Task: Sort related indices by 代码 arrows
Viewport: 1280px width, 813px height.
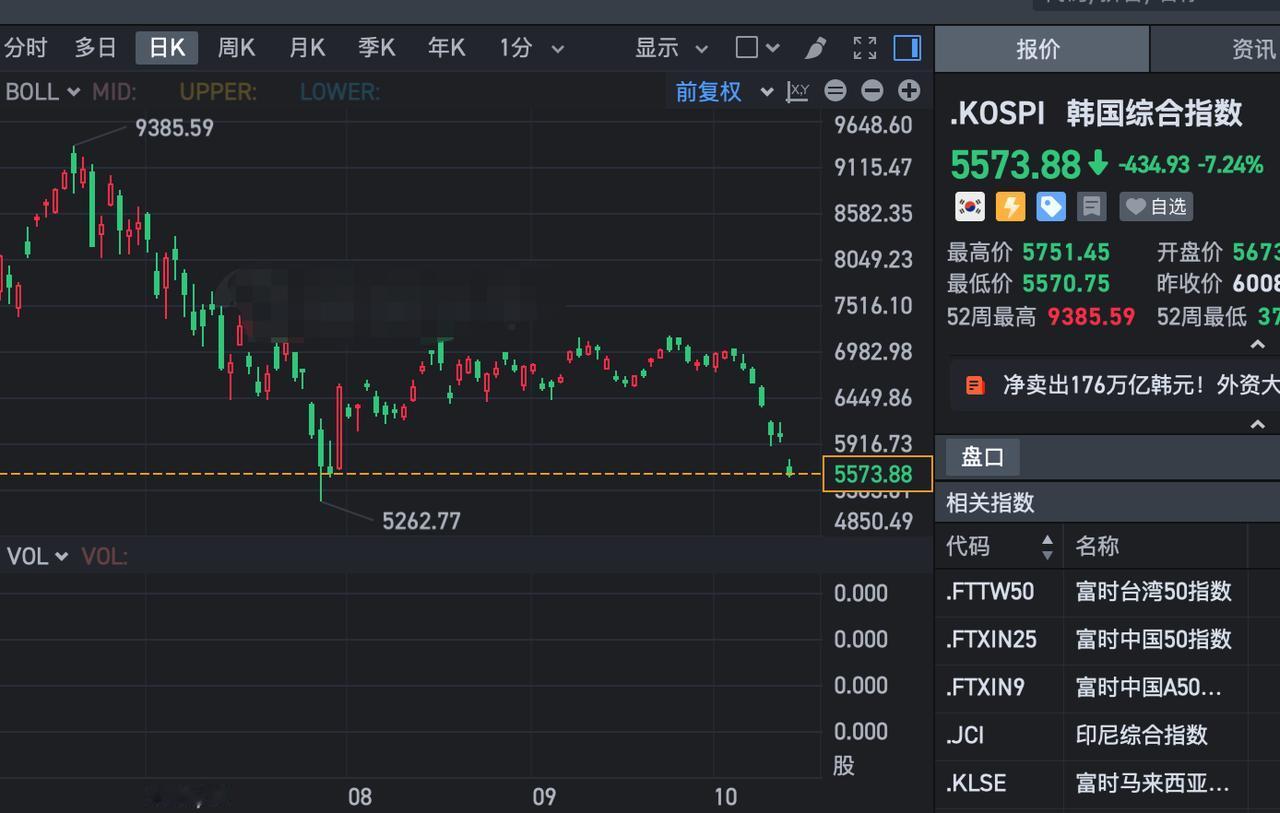Action: [x=1047, y=547]
